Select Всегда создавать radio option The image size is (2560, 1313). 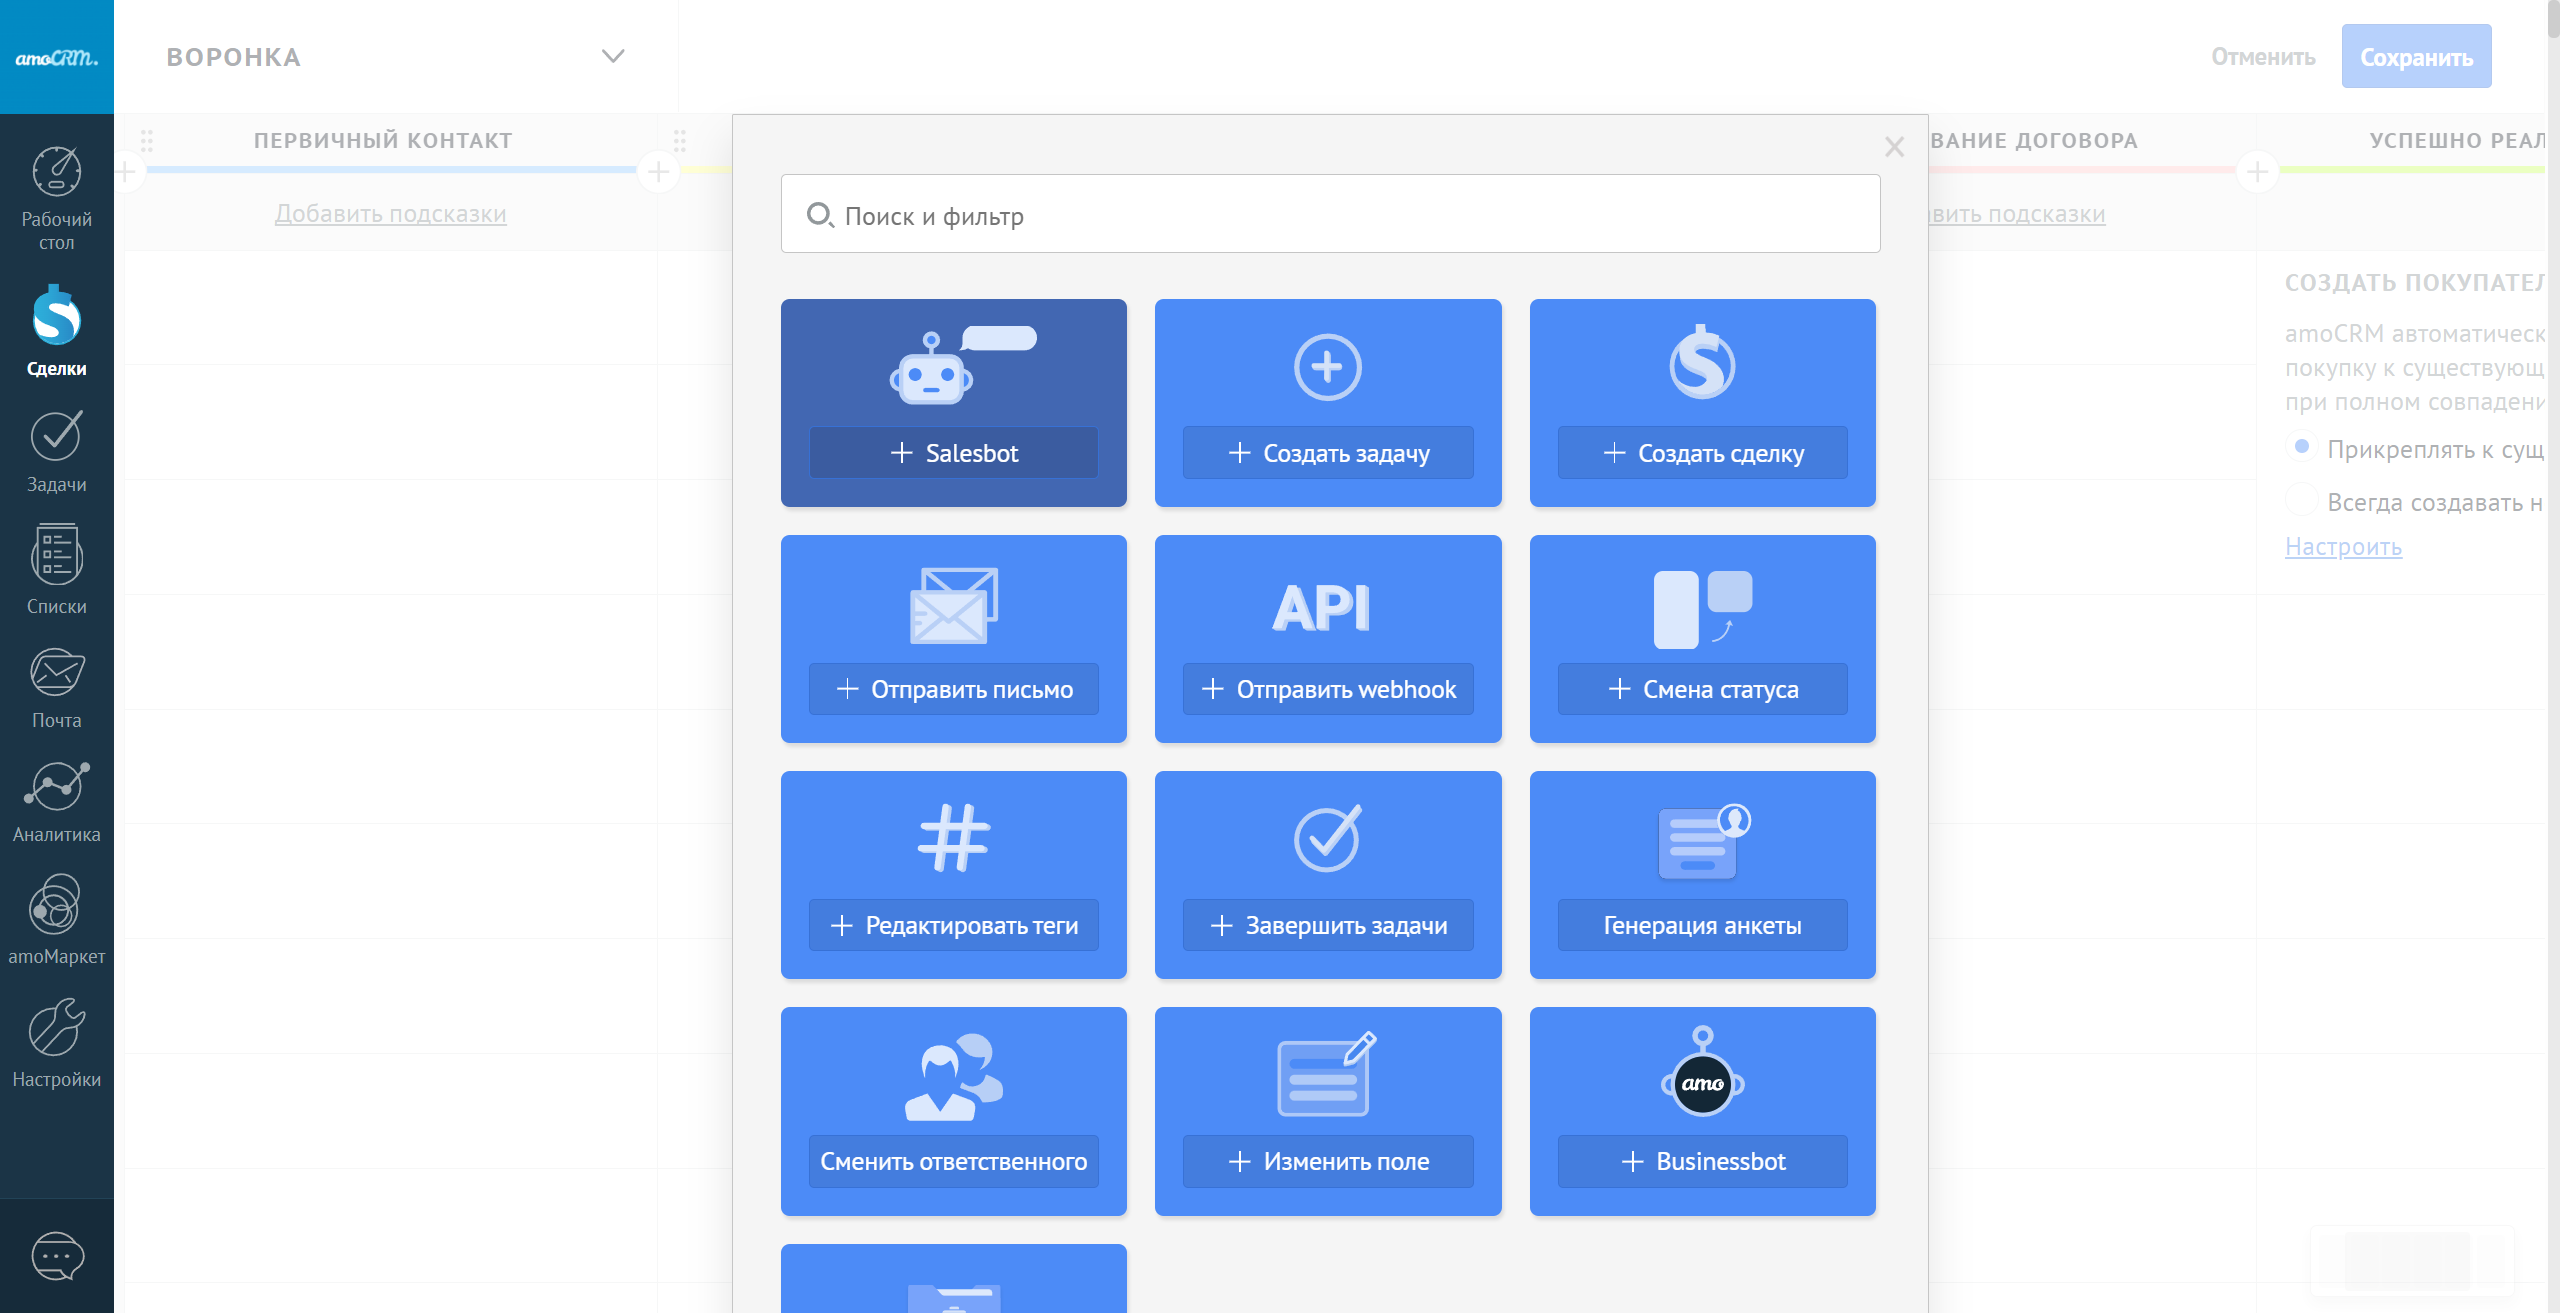2302,499
